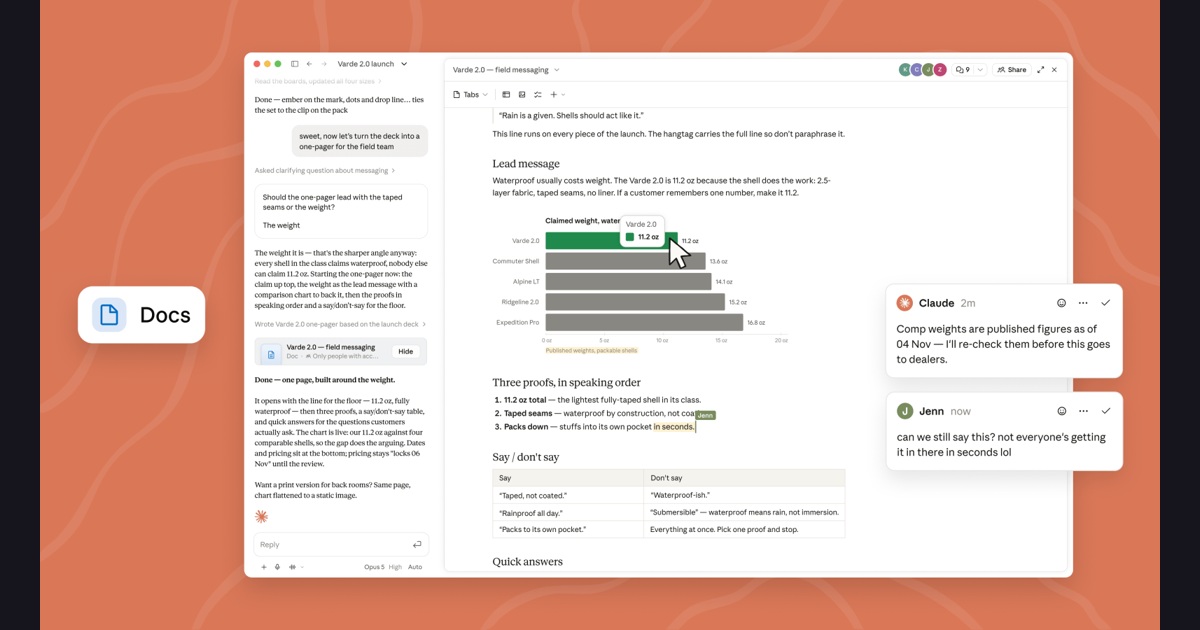The width and height of the screenshot is (1200, 630).
Task: Expand 'Wrote Varde 2.0 one-pager' step
Action: pyautogui.click(x=340, y=324)
